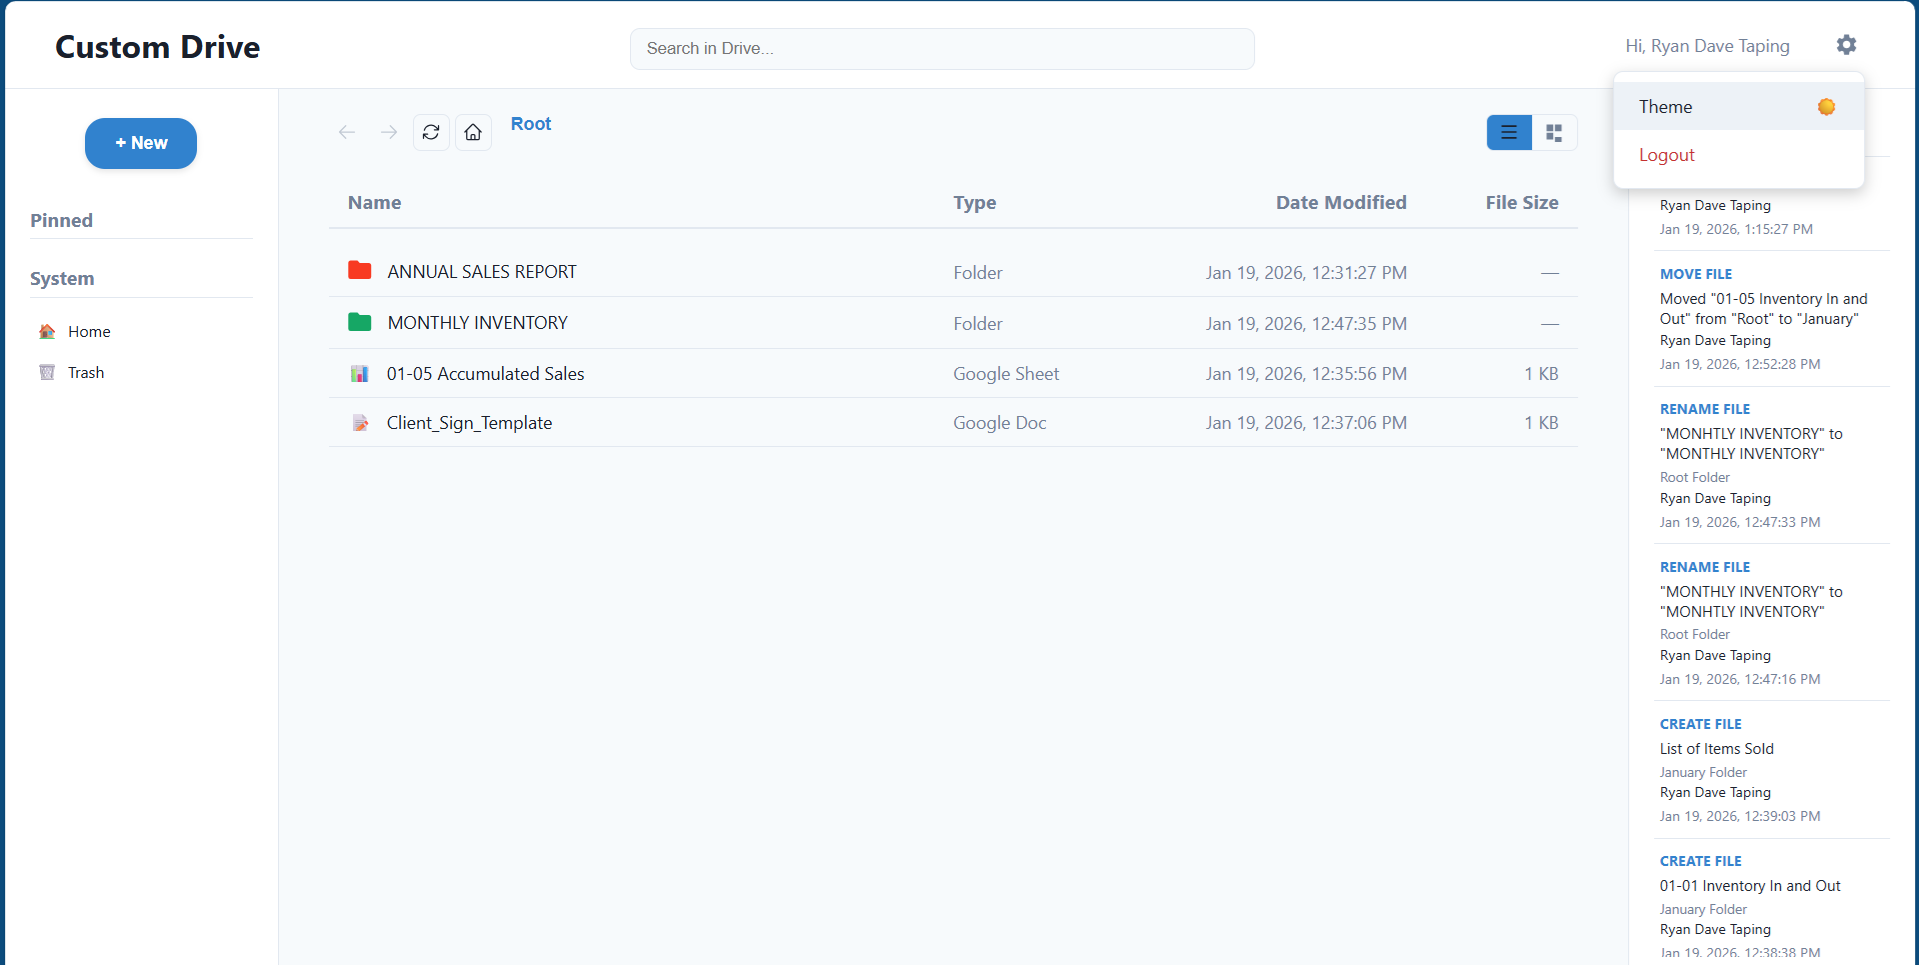Select Theme in the settings menu
The image size is (1919, 965).
[1665, 106]
